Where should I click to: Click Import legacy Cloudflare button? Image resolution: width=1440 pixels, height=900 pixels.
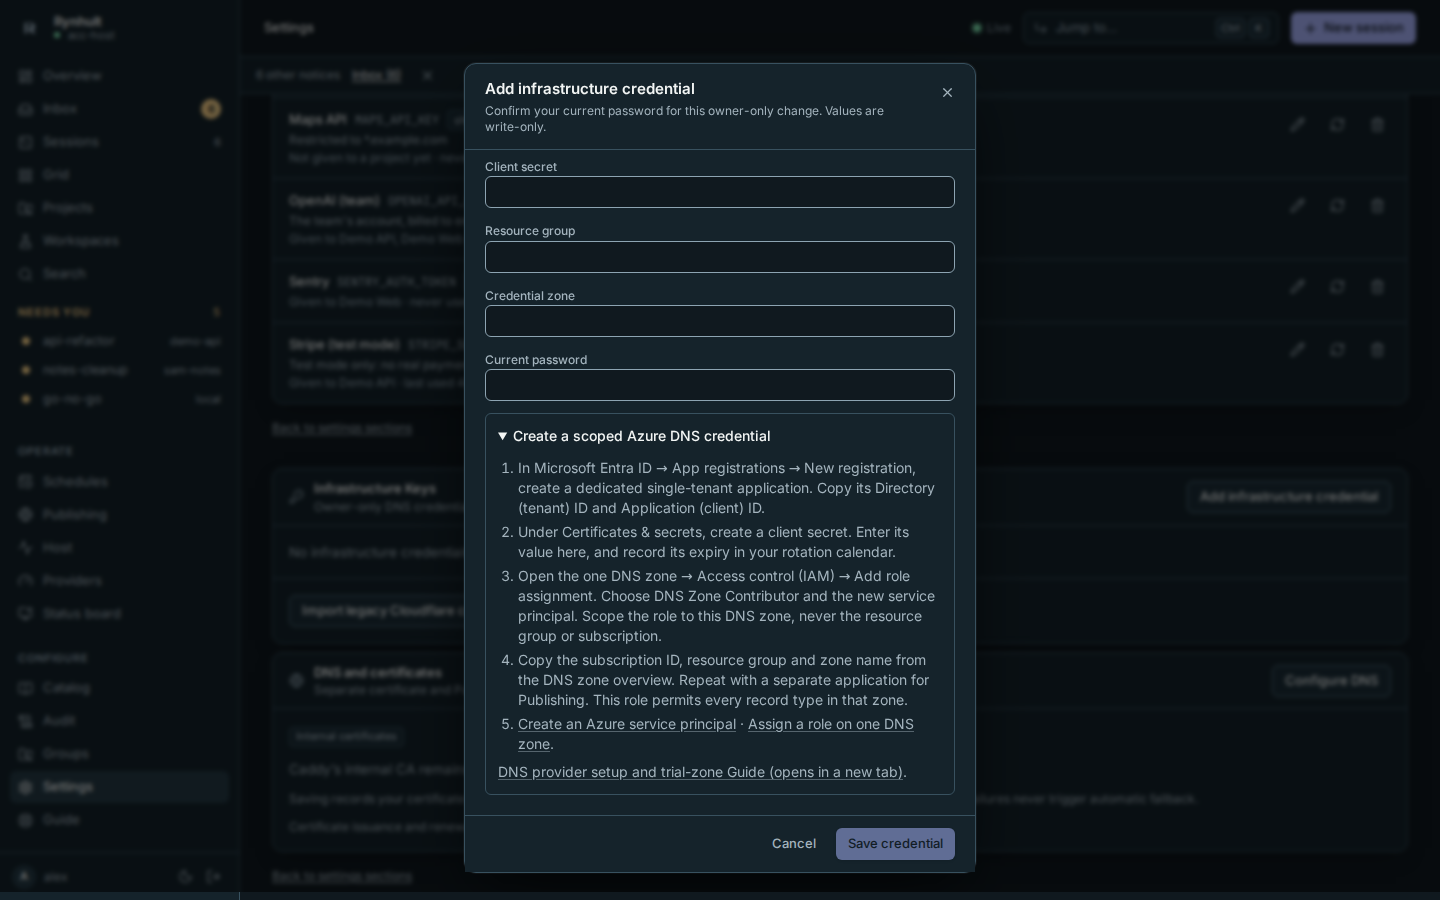click(x=377, y=611)
